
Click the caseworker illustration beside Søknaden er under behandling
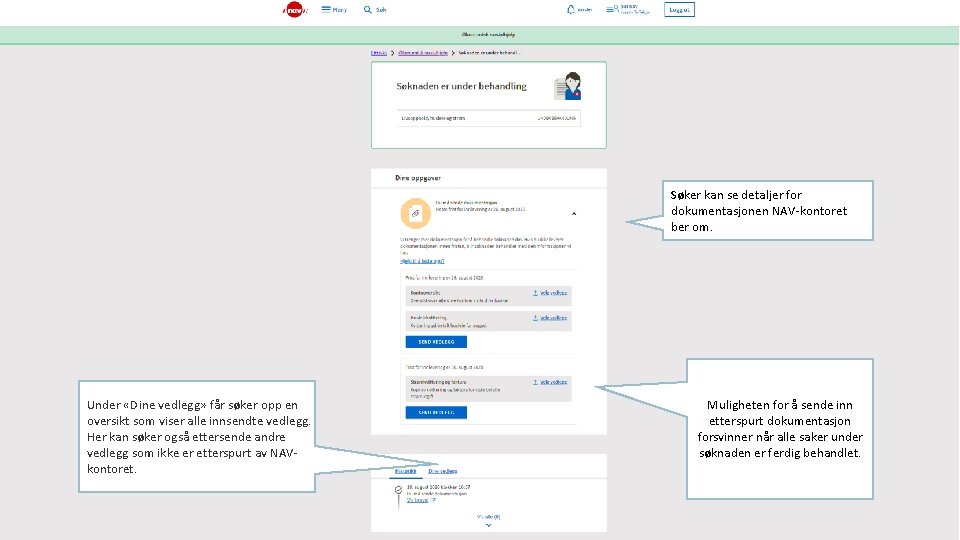pyautogui.click(x=568, y=86)
